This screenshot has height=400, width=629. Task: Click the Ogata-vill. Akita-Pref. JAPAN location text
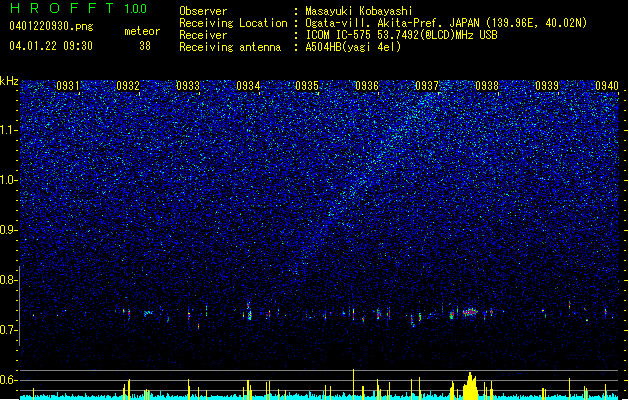point(446,23)
